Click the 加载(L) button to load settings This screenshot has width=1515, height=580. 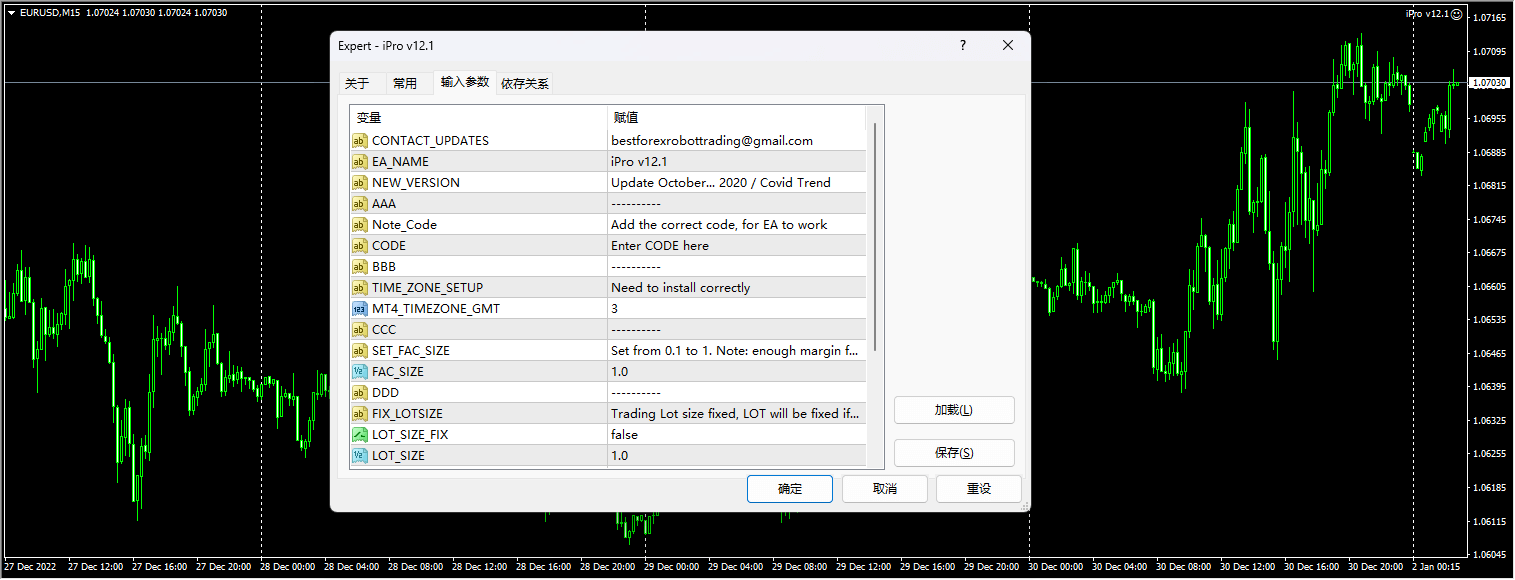coord(953,410)
